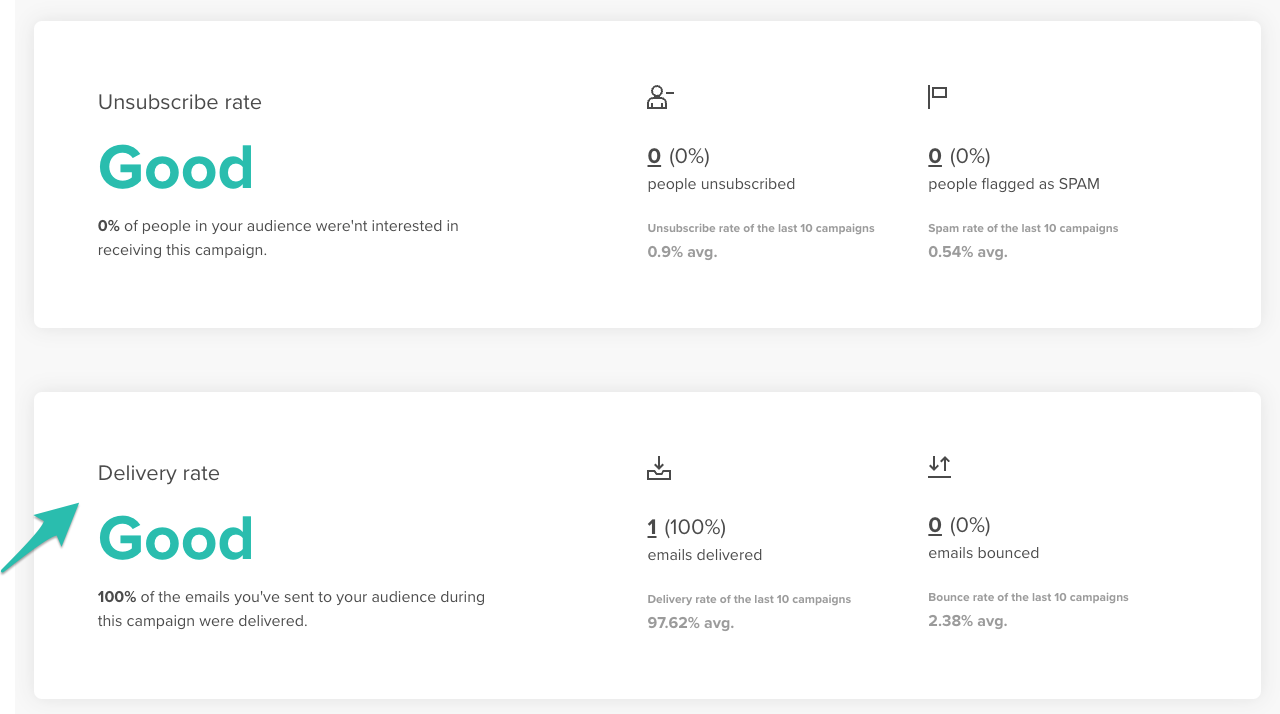The height and width of the screenshot is (714, 1280).
Task: Click the "Delivery rate of the last 10 campaigns" caption
Action: point(749,599)
